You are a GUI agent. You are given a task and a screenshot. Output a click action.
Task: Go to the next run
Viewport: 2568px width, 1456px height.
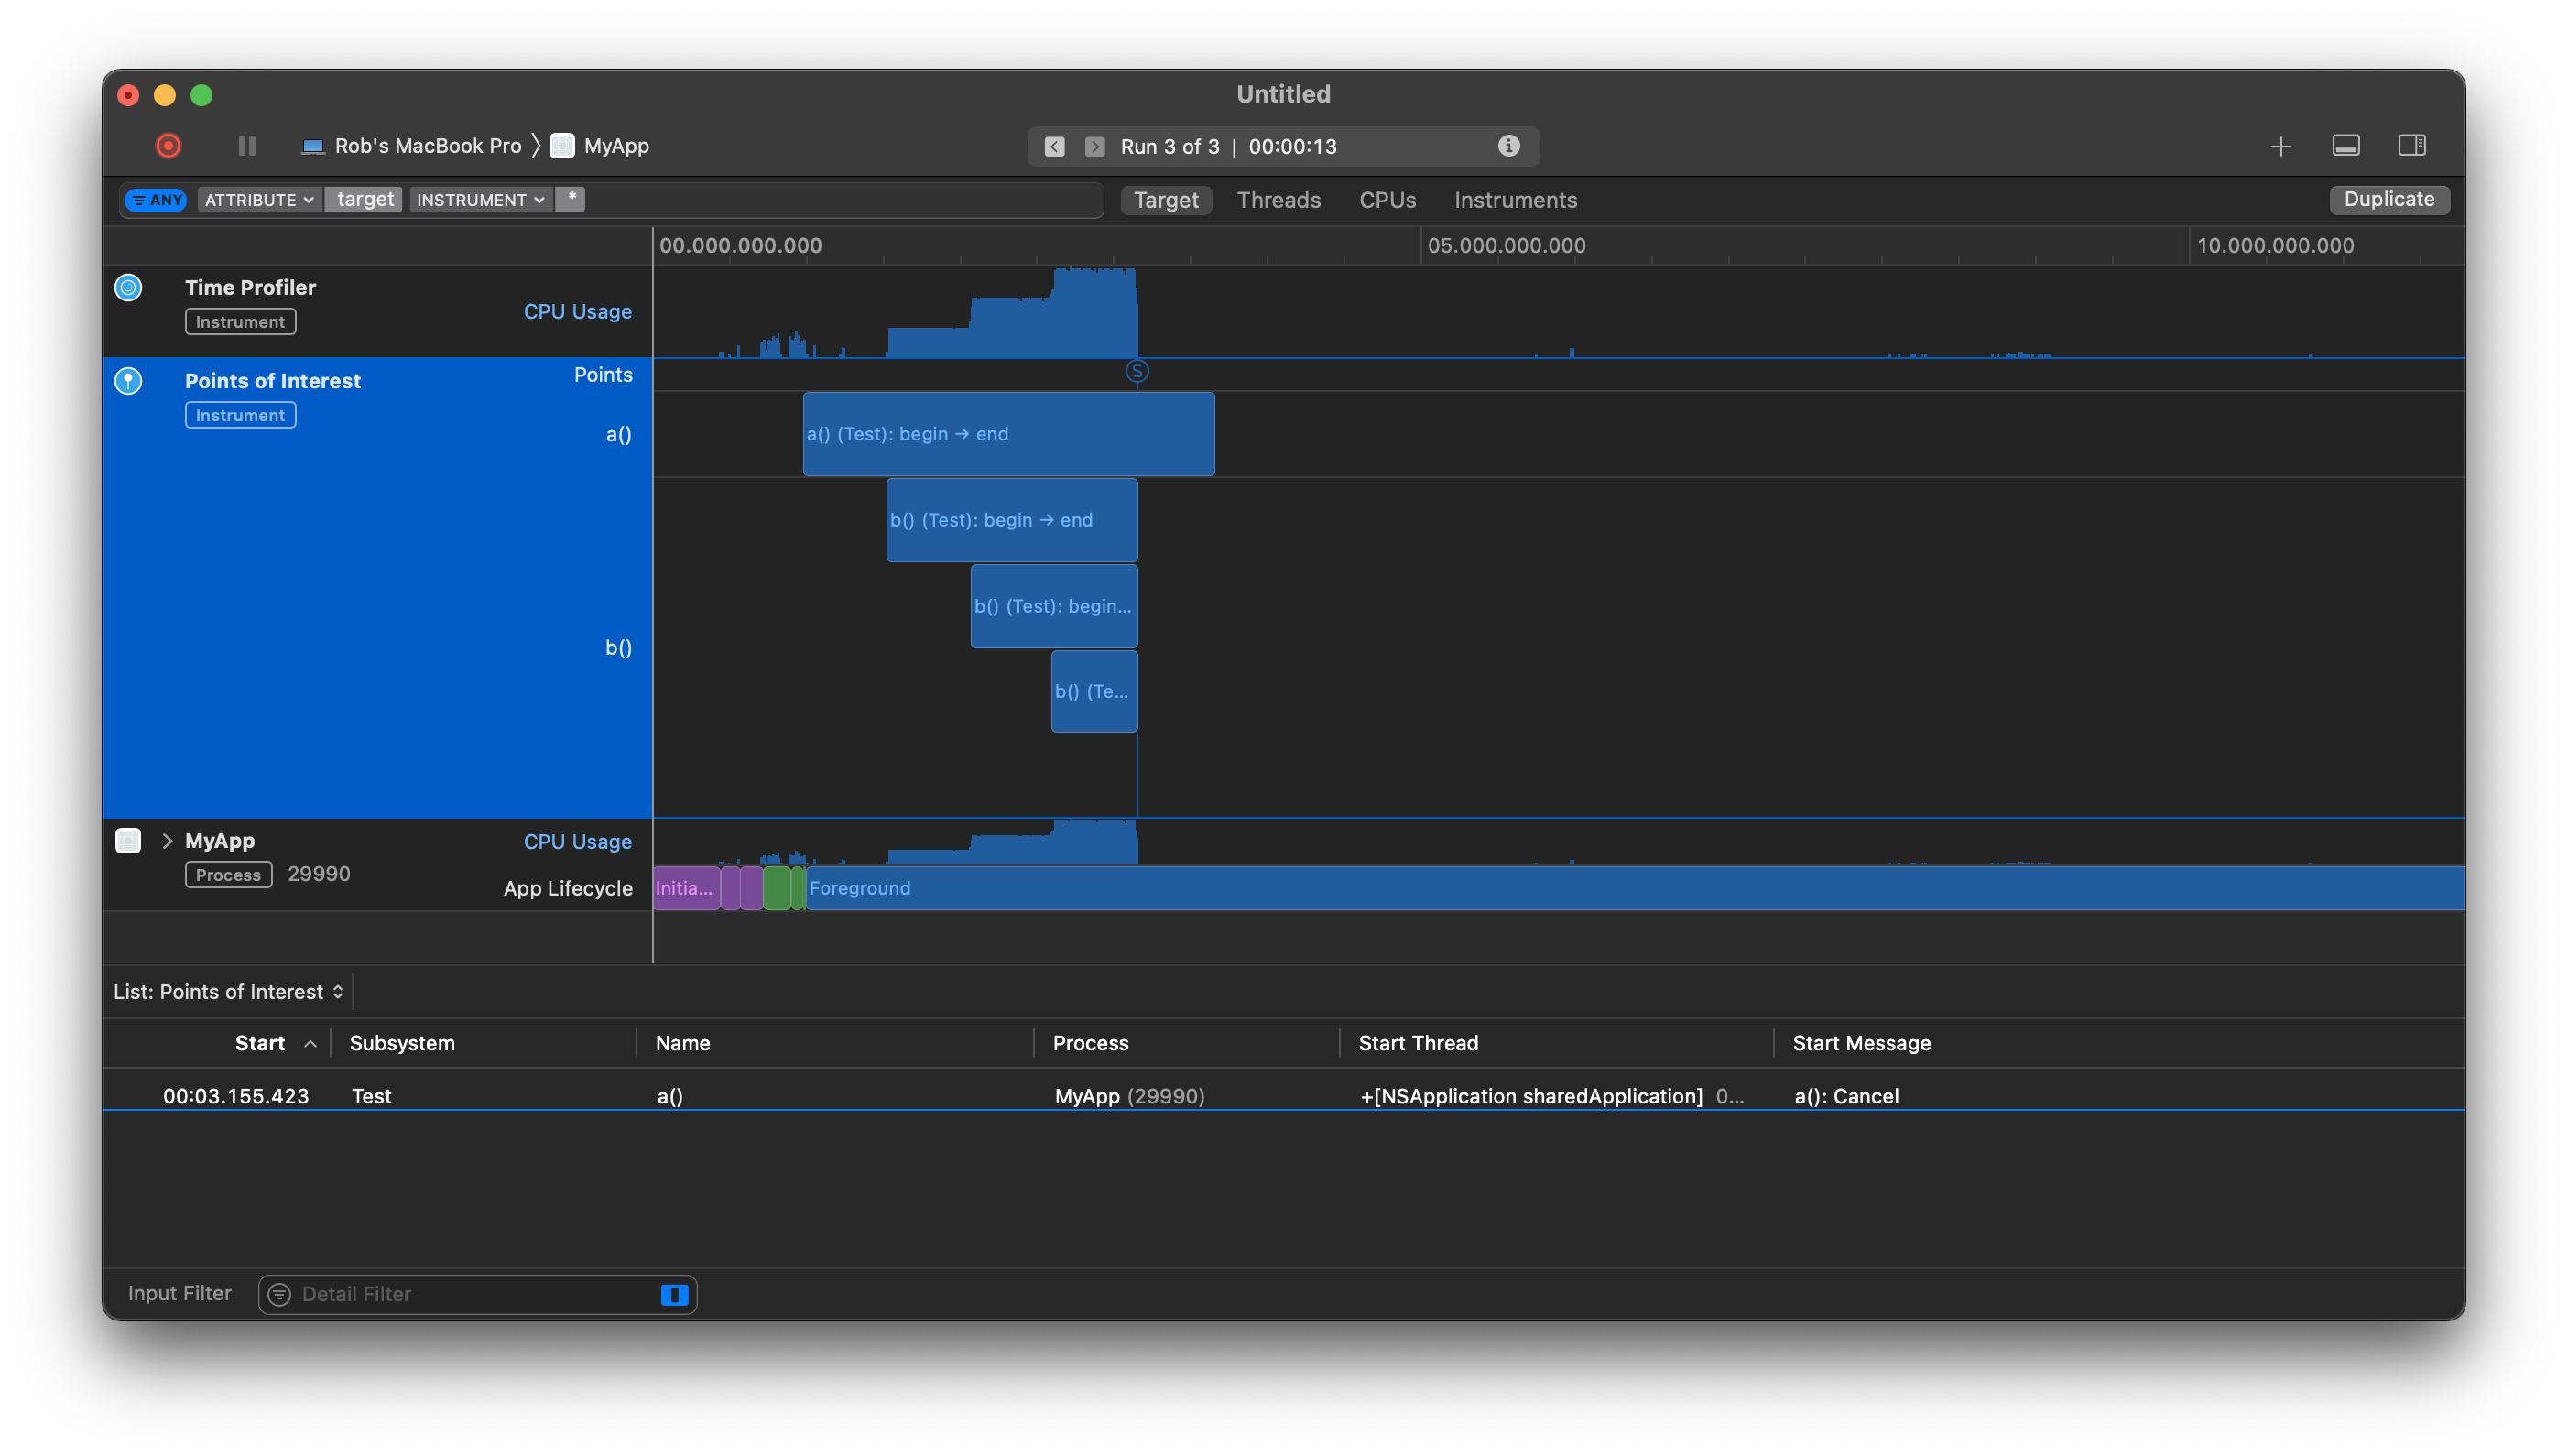tap(1095, 147)
